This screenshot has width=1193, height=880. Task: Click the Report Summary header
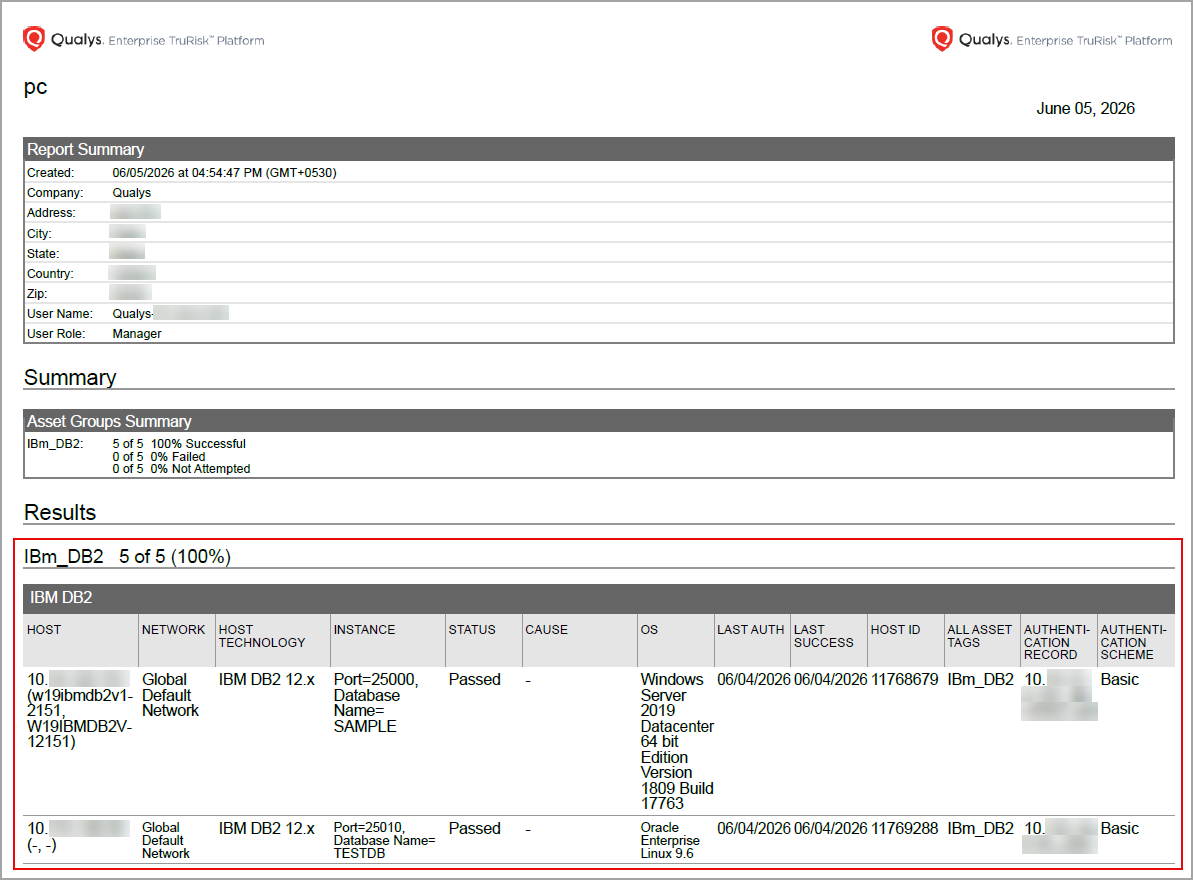599,149
